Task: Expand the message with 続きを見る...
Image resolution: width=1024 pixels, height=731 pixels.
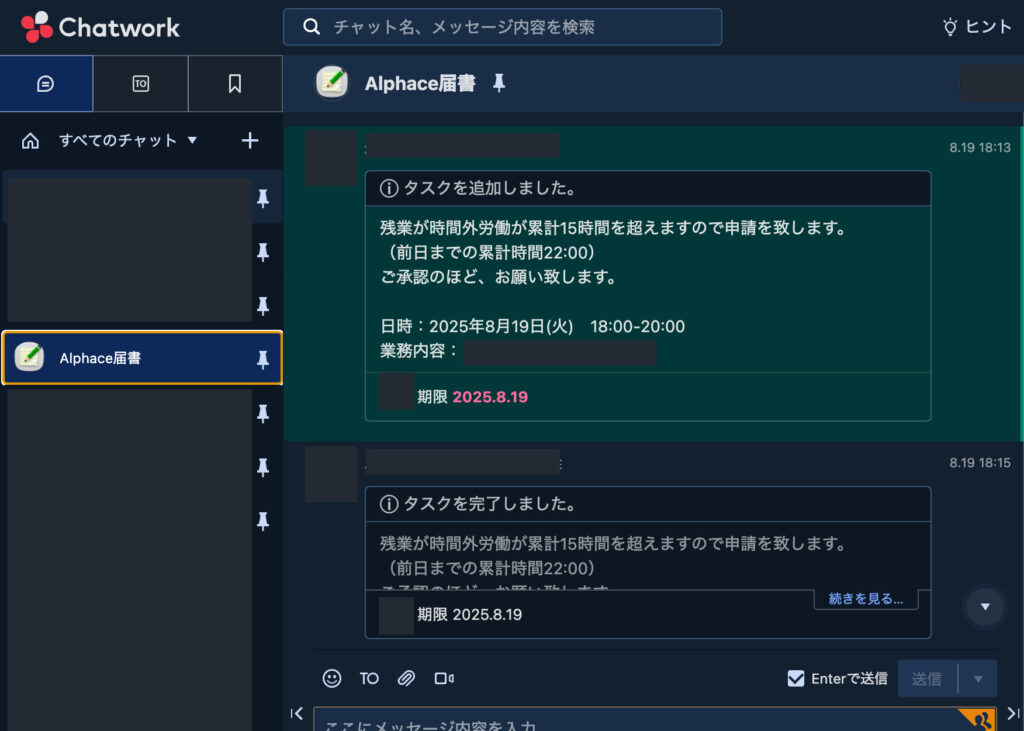Action: coord(866,599)
